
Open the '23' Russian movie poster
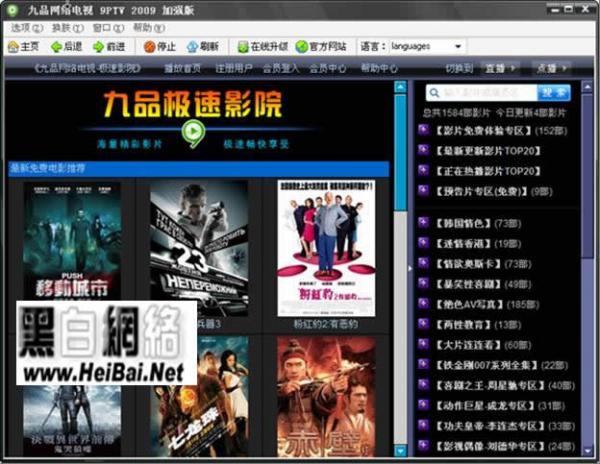[199, 249]
